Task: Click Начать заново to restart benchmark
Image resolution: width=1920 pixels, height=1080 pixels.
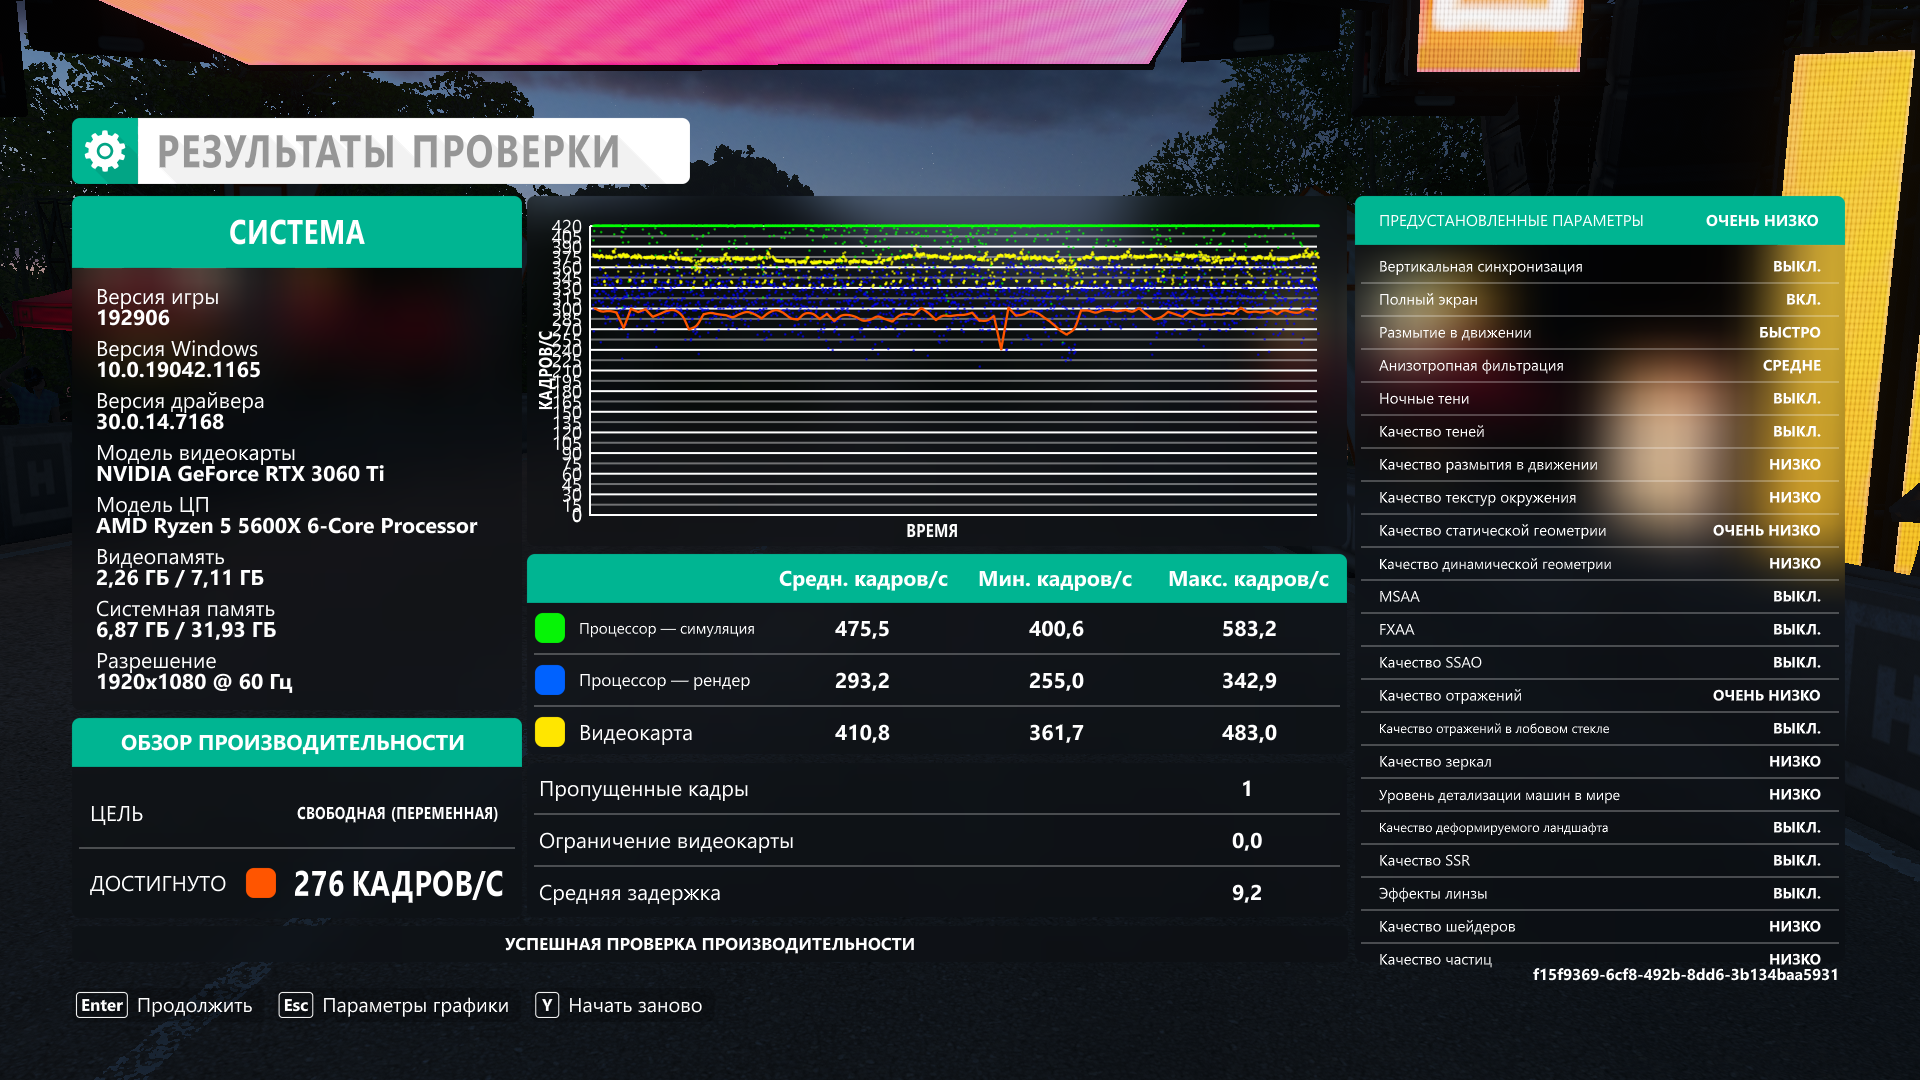Action: point(635,1005)
